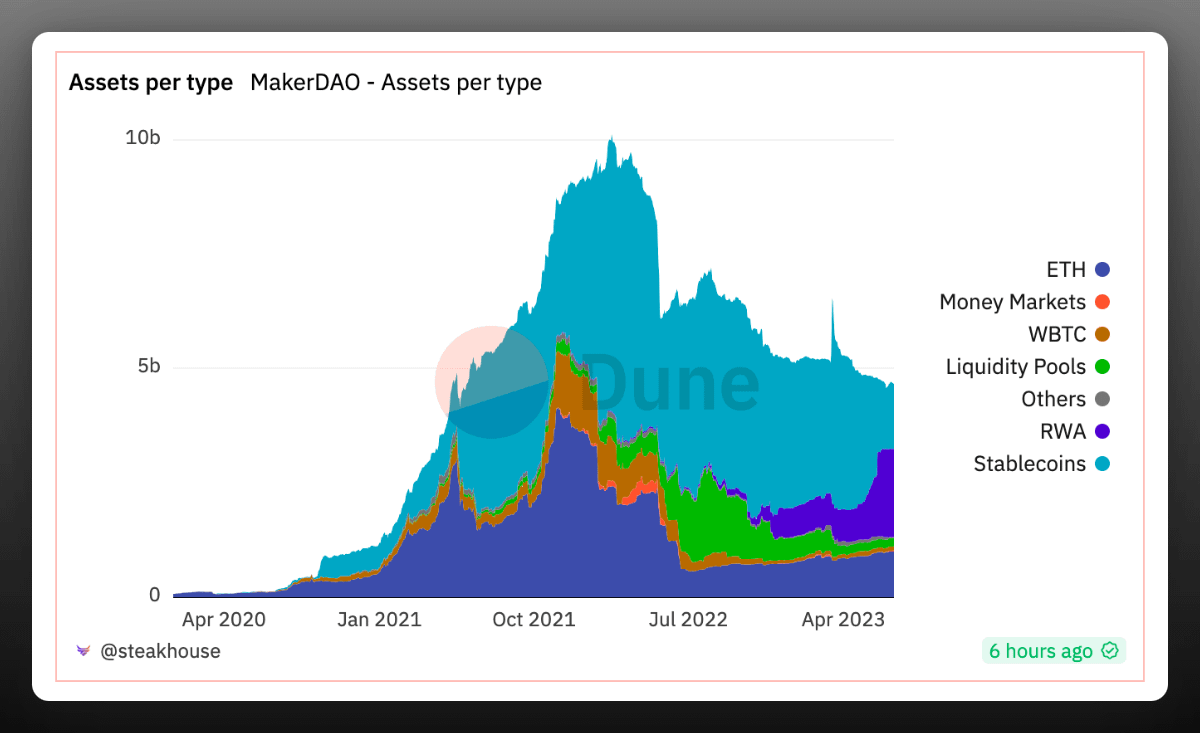The image size is (1200, 733).
Task: Click the MakerDAO - Assets per type subtitle
Action: click(396, 83)
